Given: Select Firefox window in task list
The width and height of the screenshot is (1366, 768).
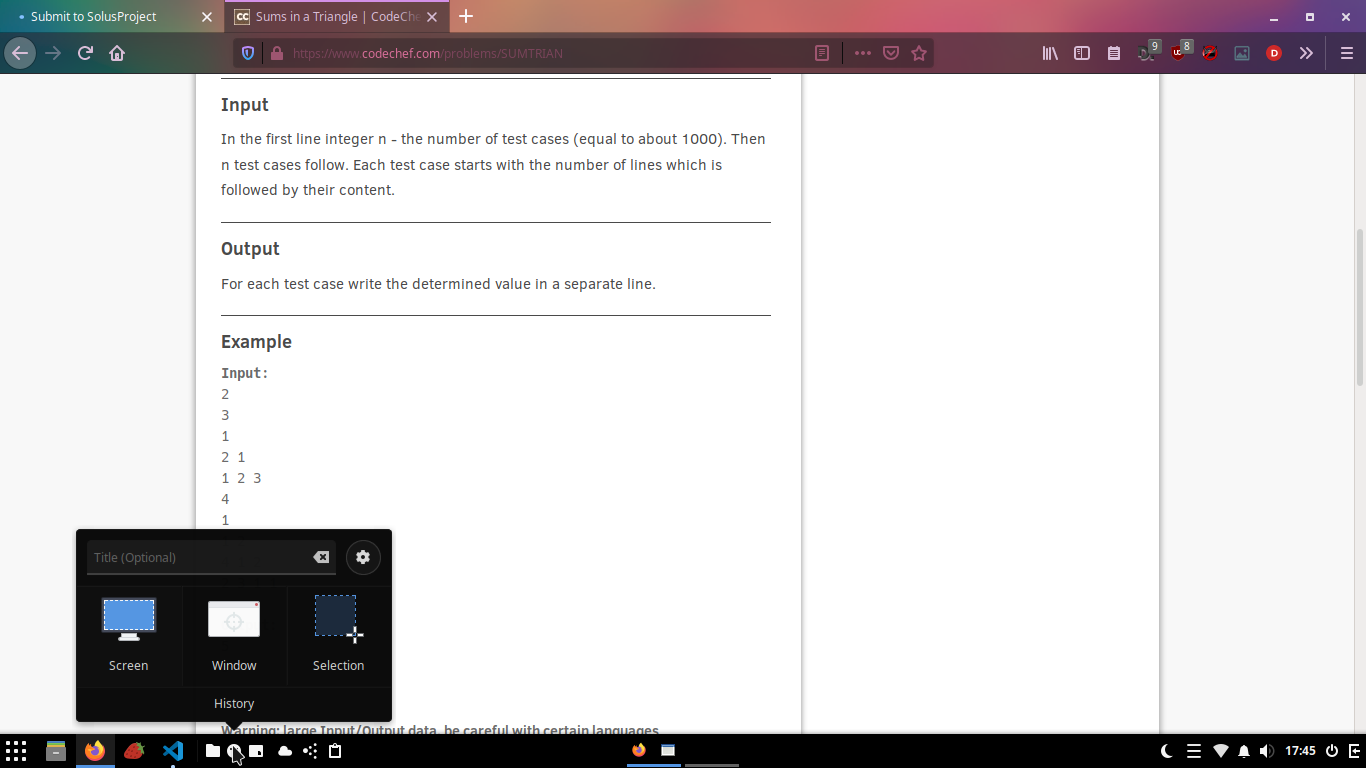Looking at the screenshot, I should coord(639,751).
